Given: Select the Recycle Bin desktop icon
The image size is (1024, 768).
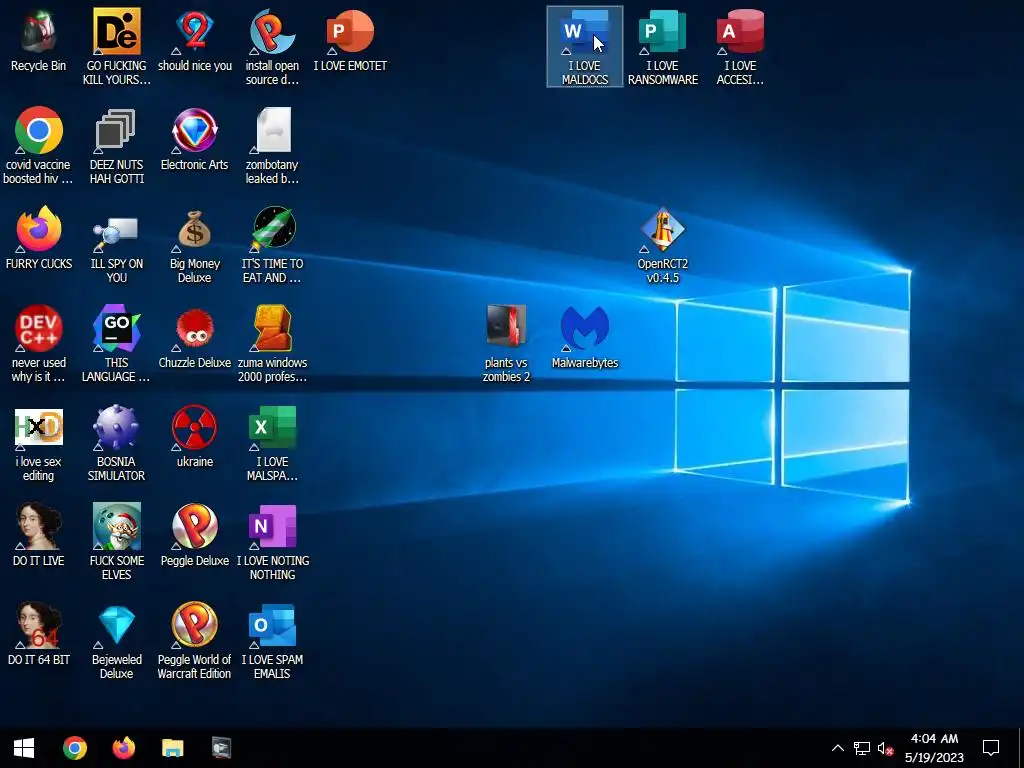Looking at the screenshot, I should coord(39,41).
